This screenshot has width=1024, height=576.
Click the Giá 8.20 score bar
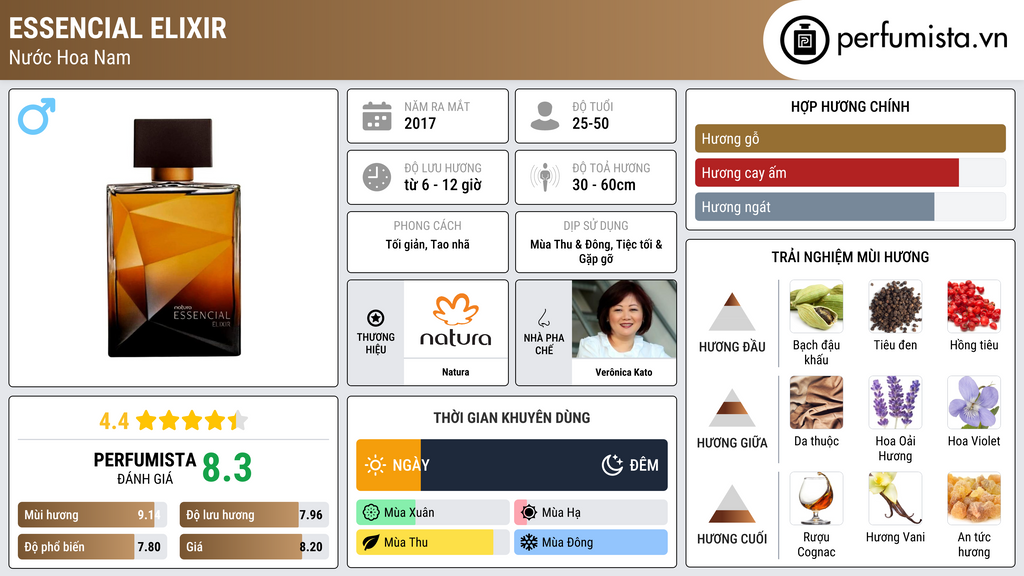(x=254, y=547)
